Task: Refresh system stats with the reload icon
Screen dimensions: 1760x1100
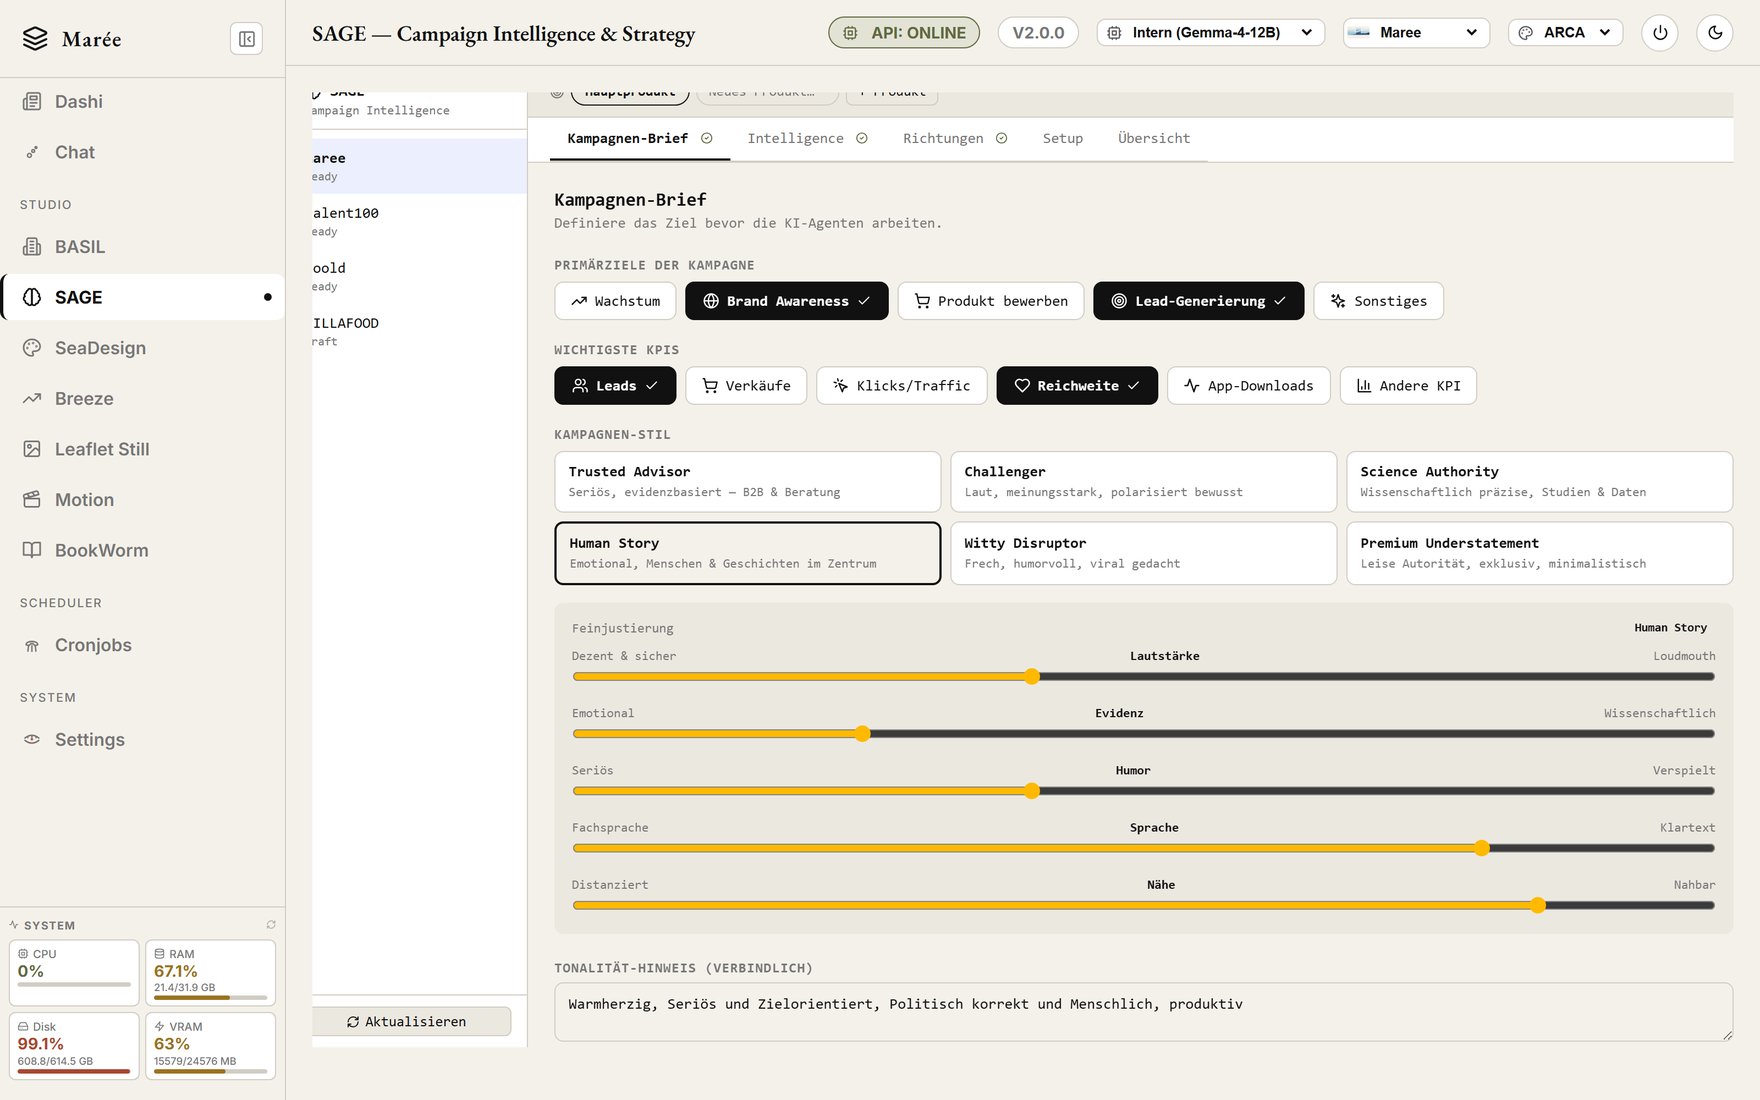Action: point(271,925)
